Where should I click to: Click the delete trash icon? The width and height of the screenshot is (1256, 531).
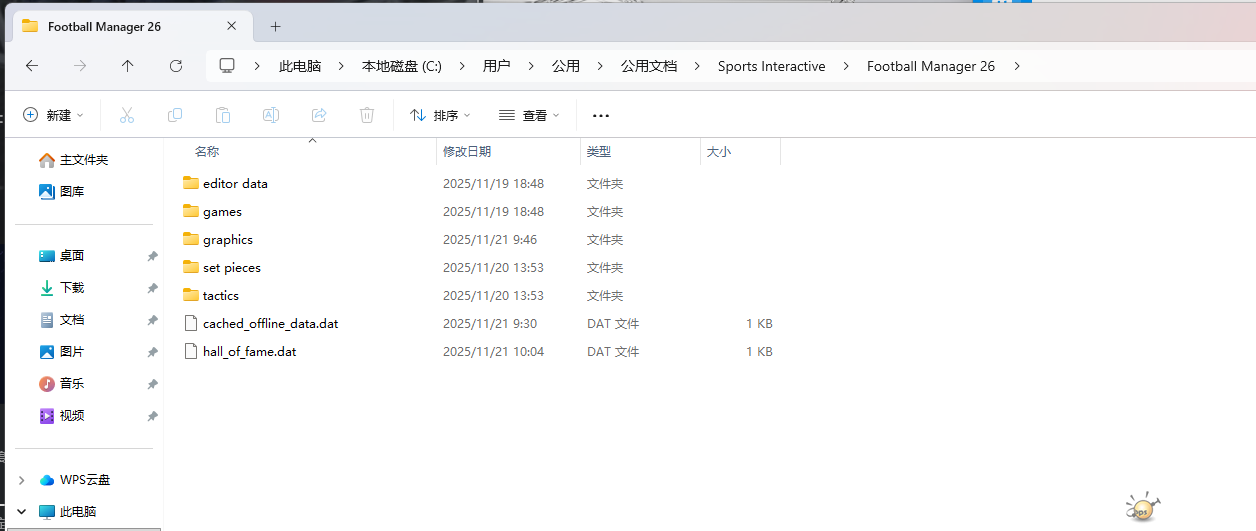[367, 115]
